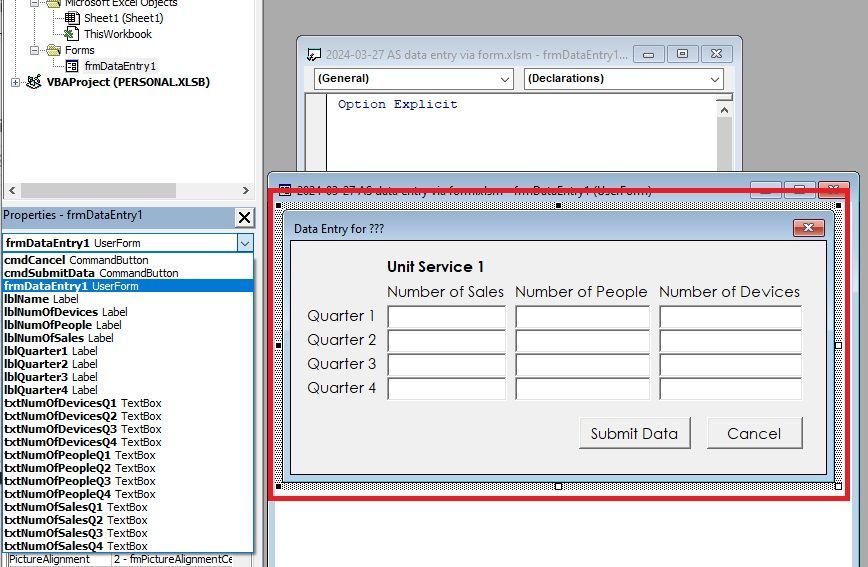The width and height of the screenshot is (868, 567).
Task: Choose txtNumOfPeopleQ2 TextBox from list
Action: click(x=128, y=468)
